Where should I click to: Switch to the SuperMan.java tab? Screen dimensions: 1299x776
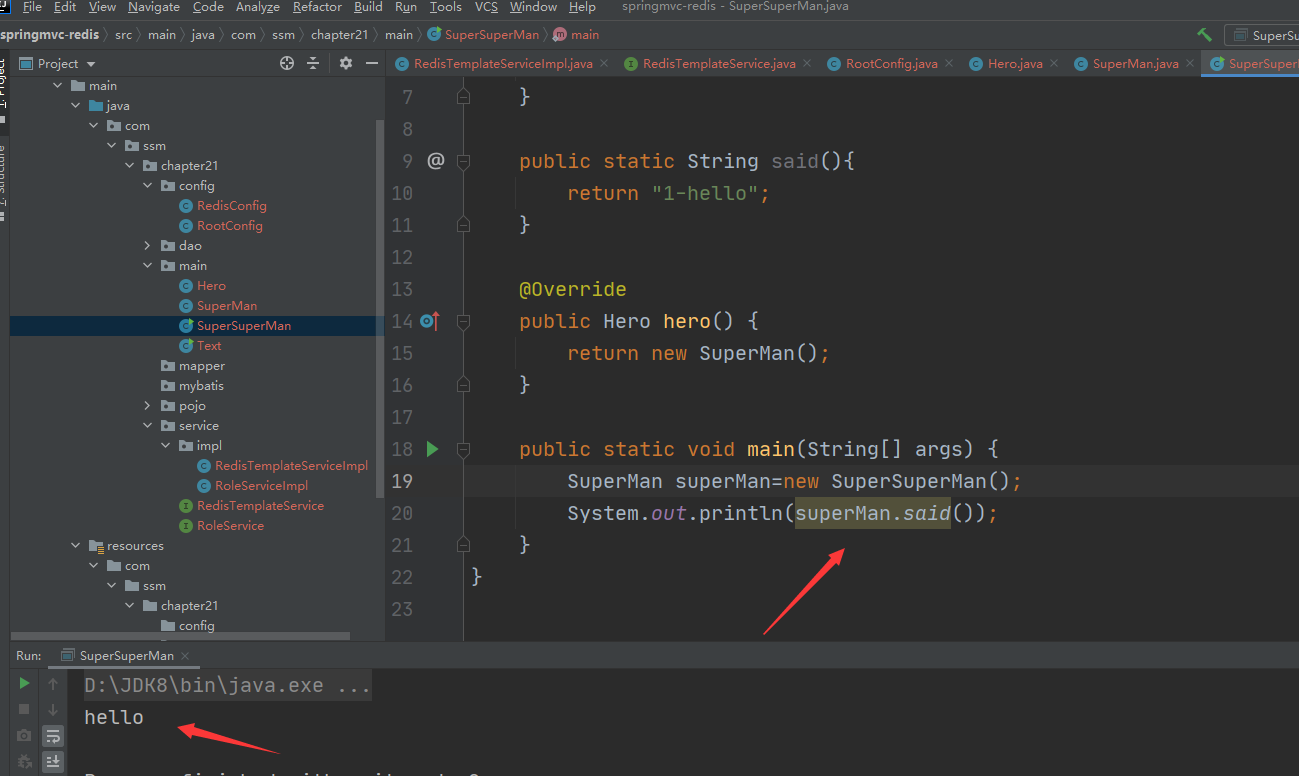(1135, 63)
